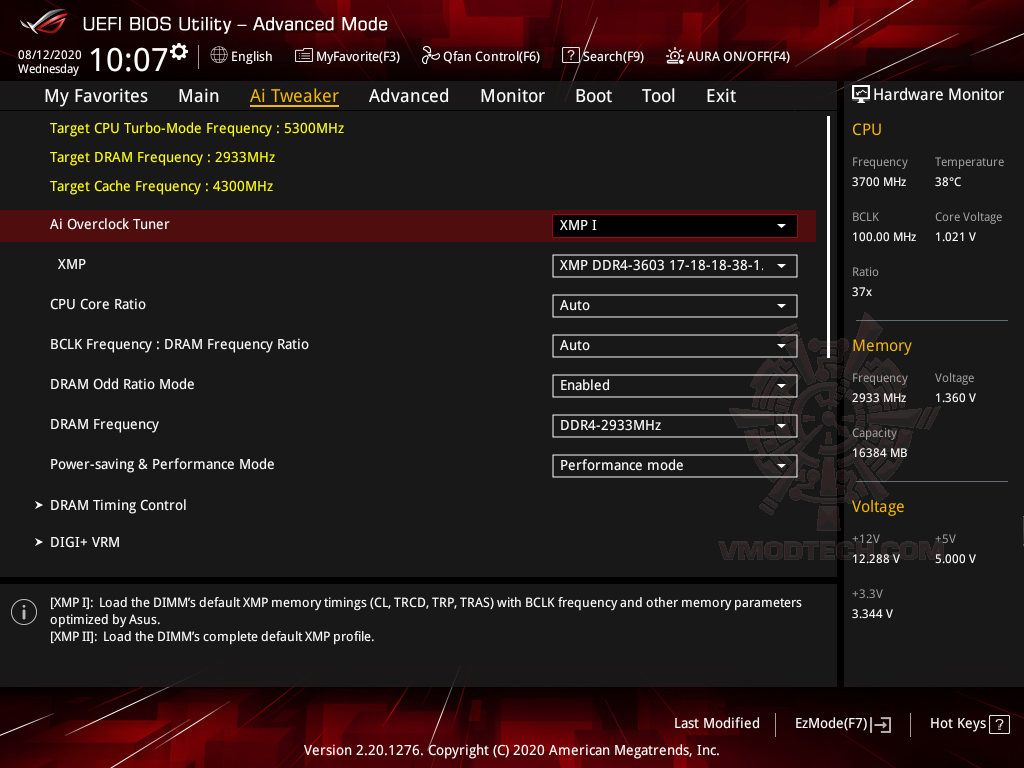Image resolution: width=1024 pixels, height=768 pixels.
Task: Click the +3.3V 3.344 V reading
Action: point(872,614)
